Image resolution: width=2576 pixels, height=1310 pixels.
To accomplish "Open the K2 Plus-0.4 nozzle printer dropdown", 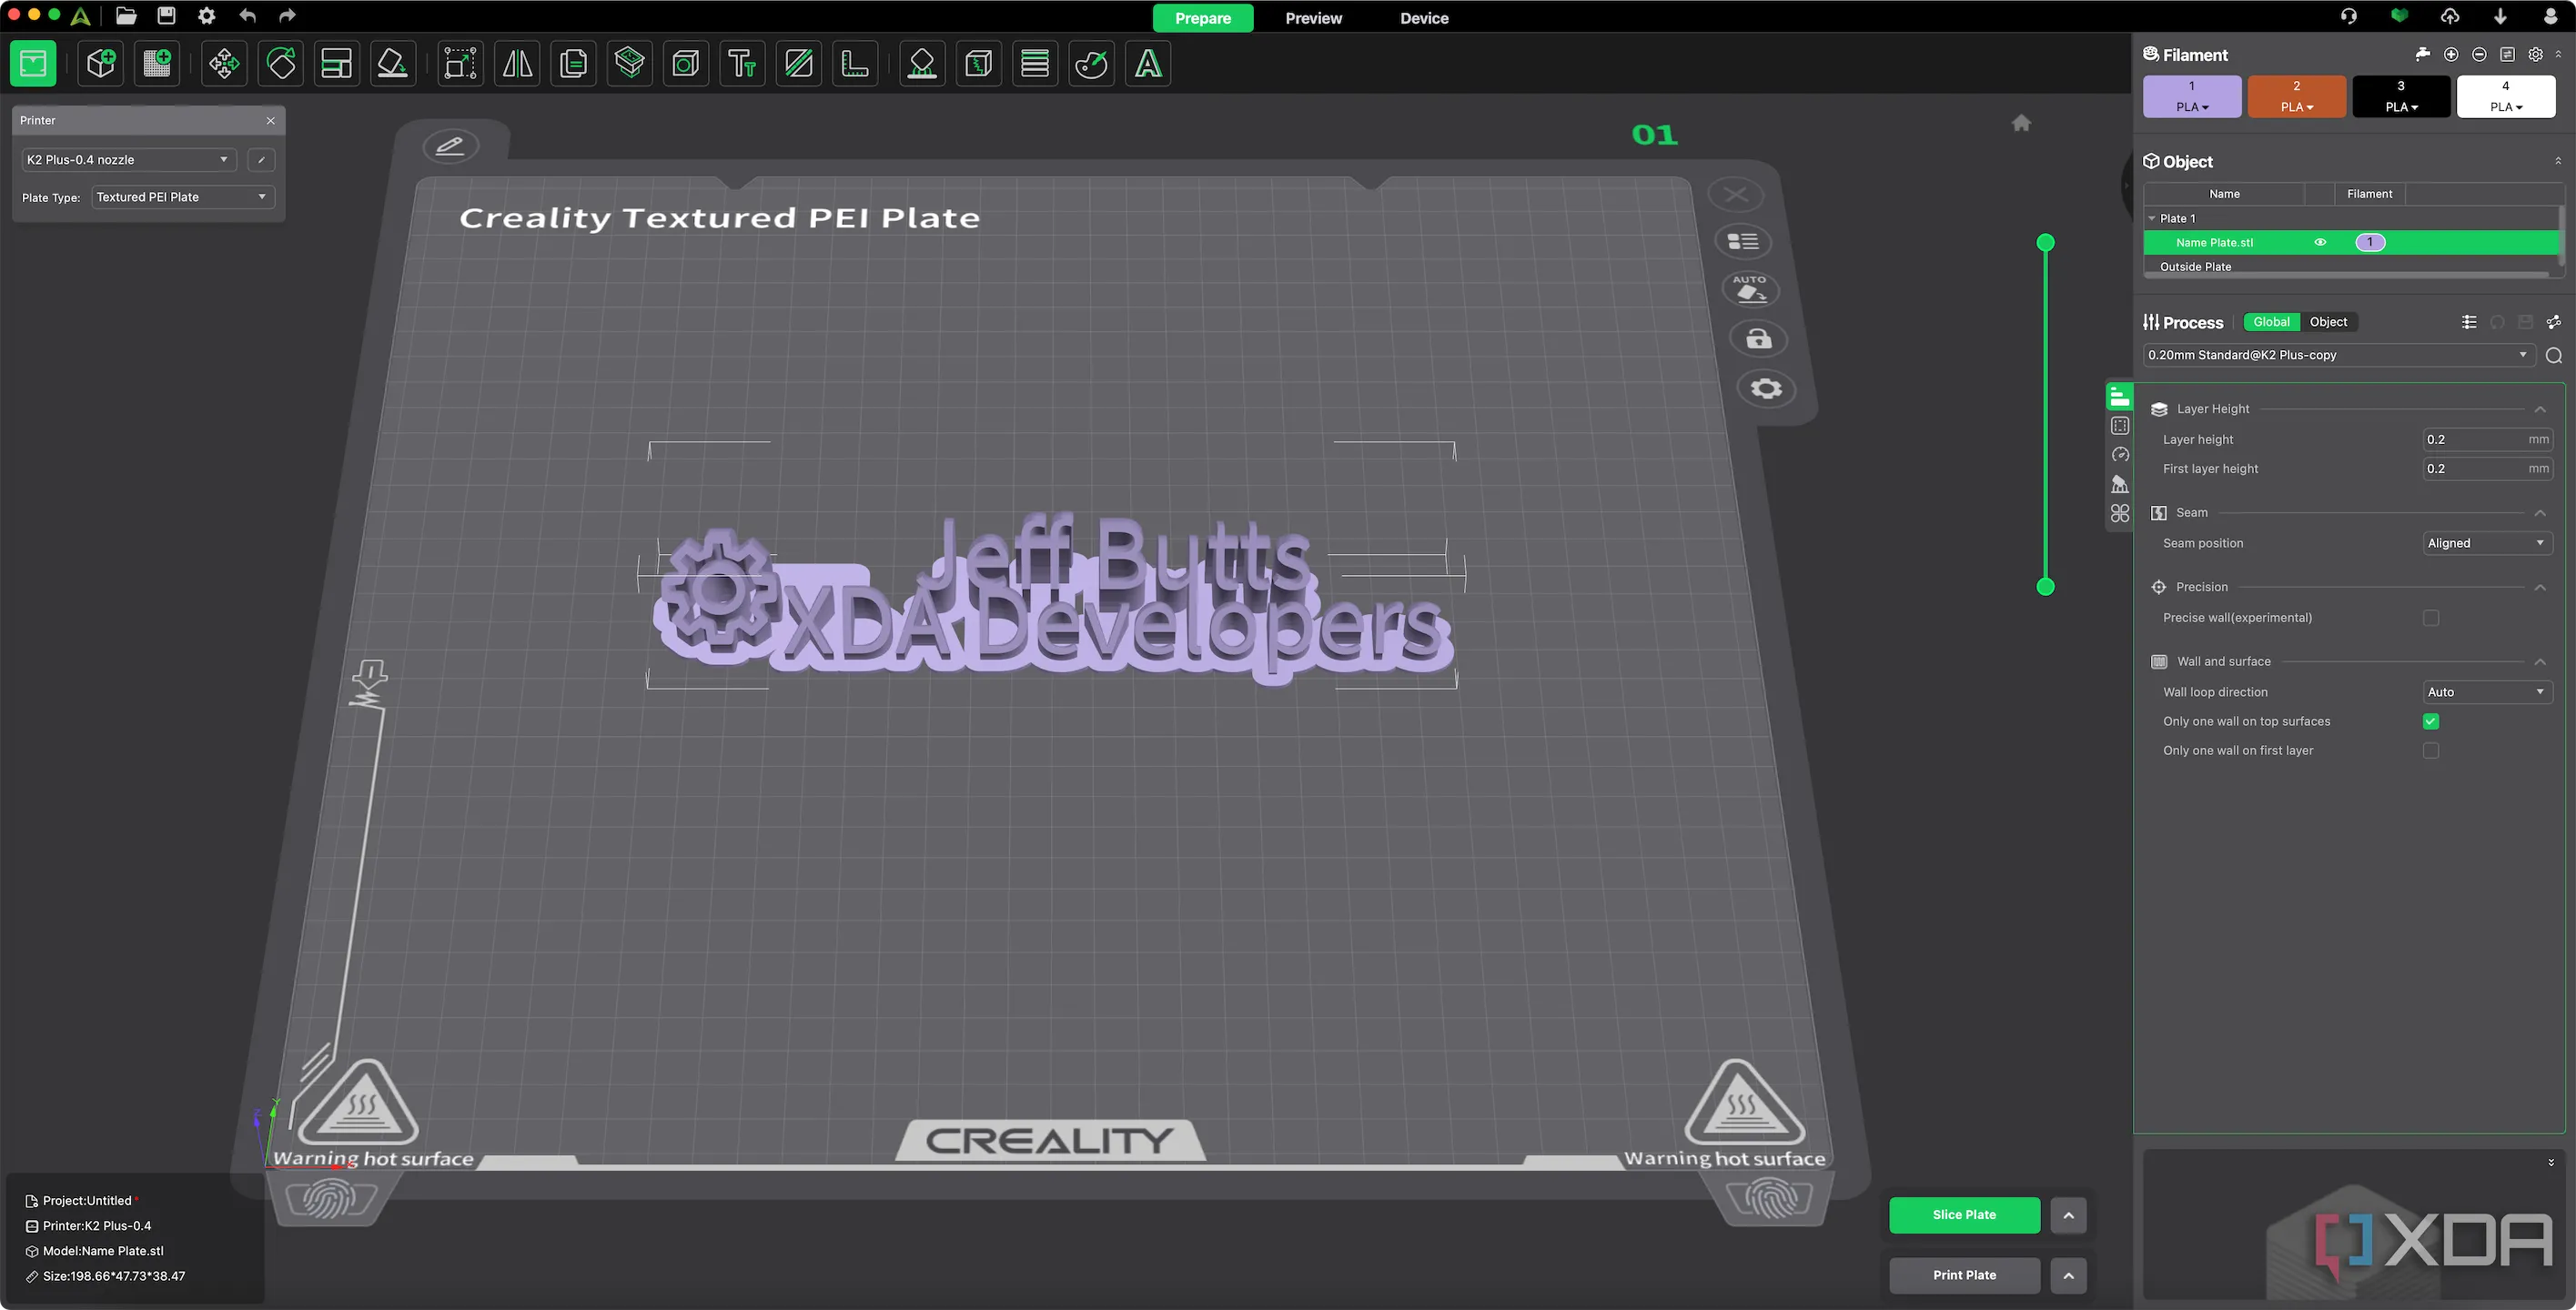I will (x=128, y=160).
